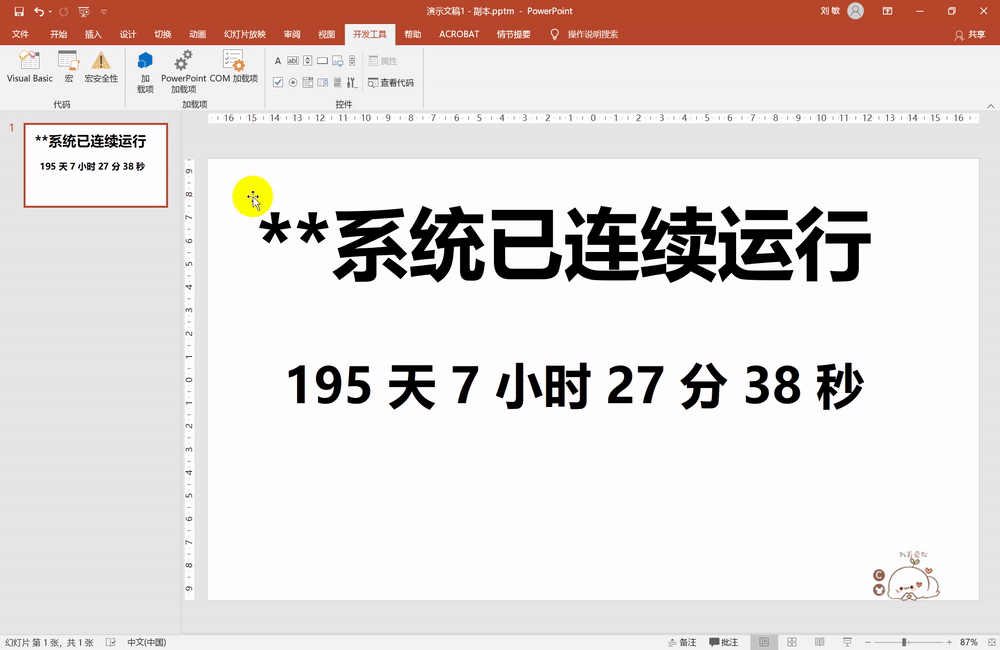Open Customize Quick Access Toolbar dropdown
1000x650 pixels.
104,11
